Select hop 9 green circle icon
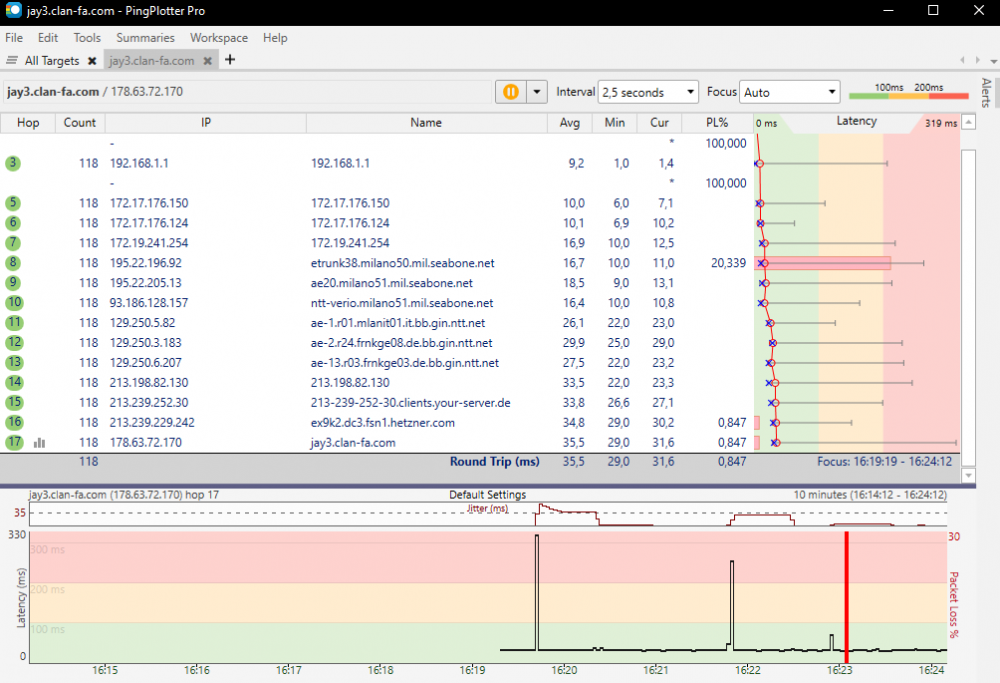This screenshot has width=1000, height=683. [x=13, y=283]
